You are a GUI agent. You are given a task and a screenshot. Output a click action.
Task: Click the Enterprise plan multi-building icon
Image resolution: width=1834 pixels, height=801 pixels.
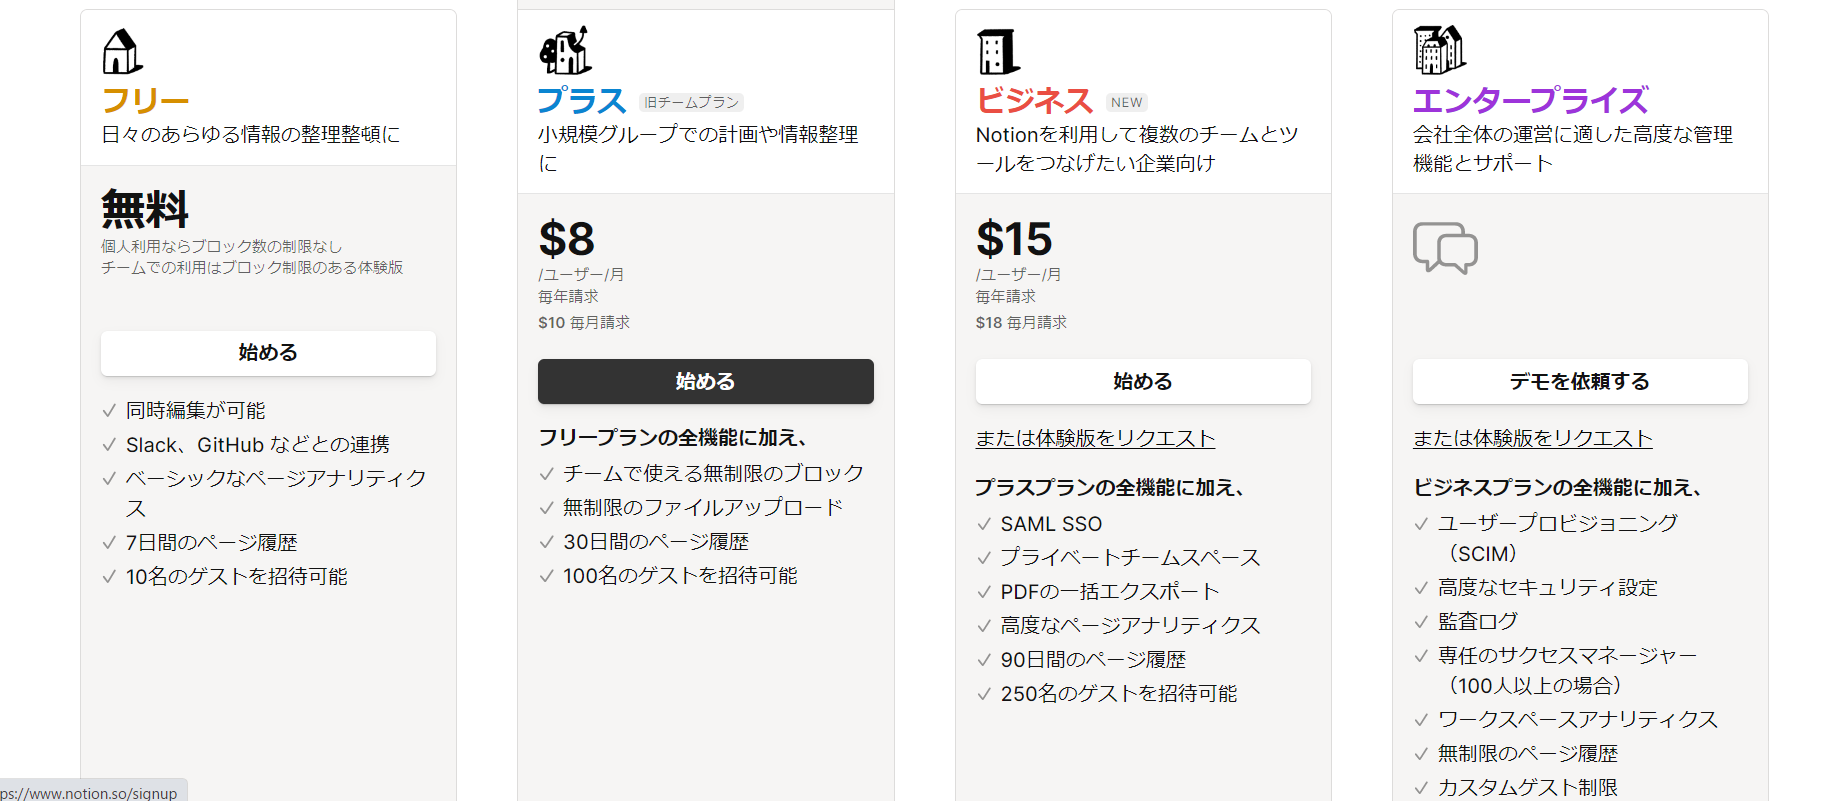click(x=1439, y=50)
